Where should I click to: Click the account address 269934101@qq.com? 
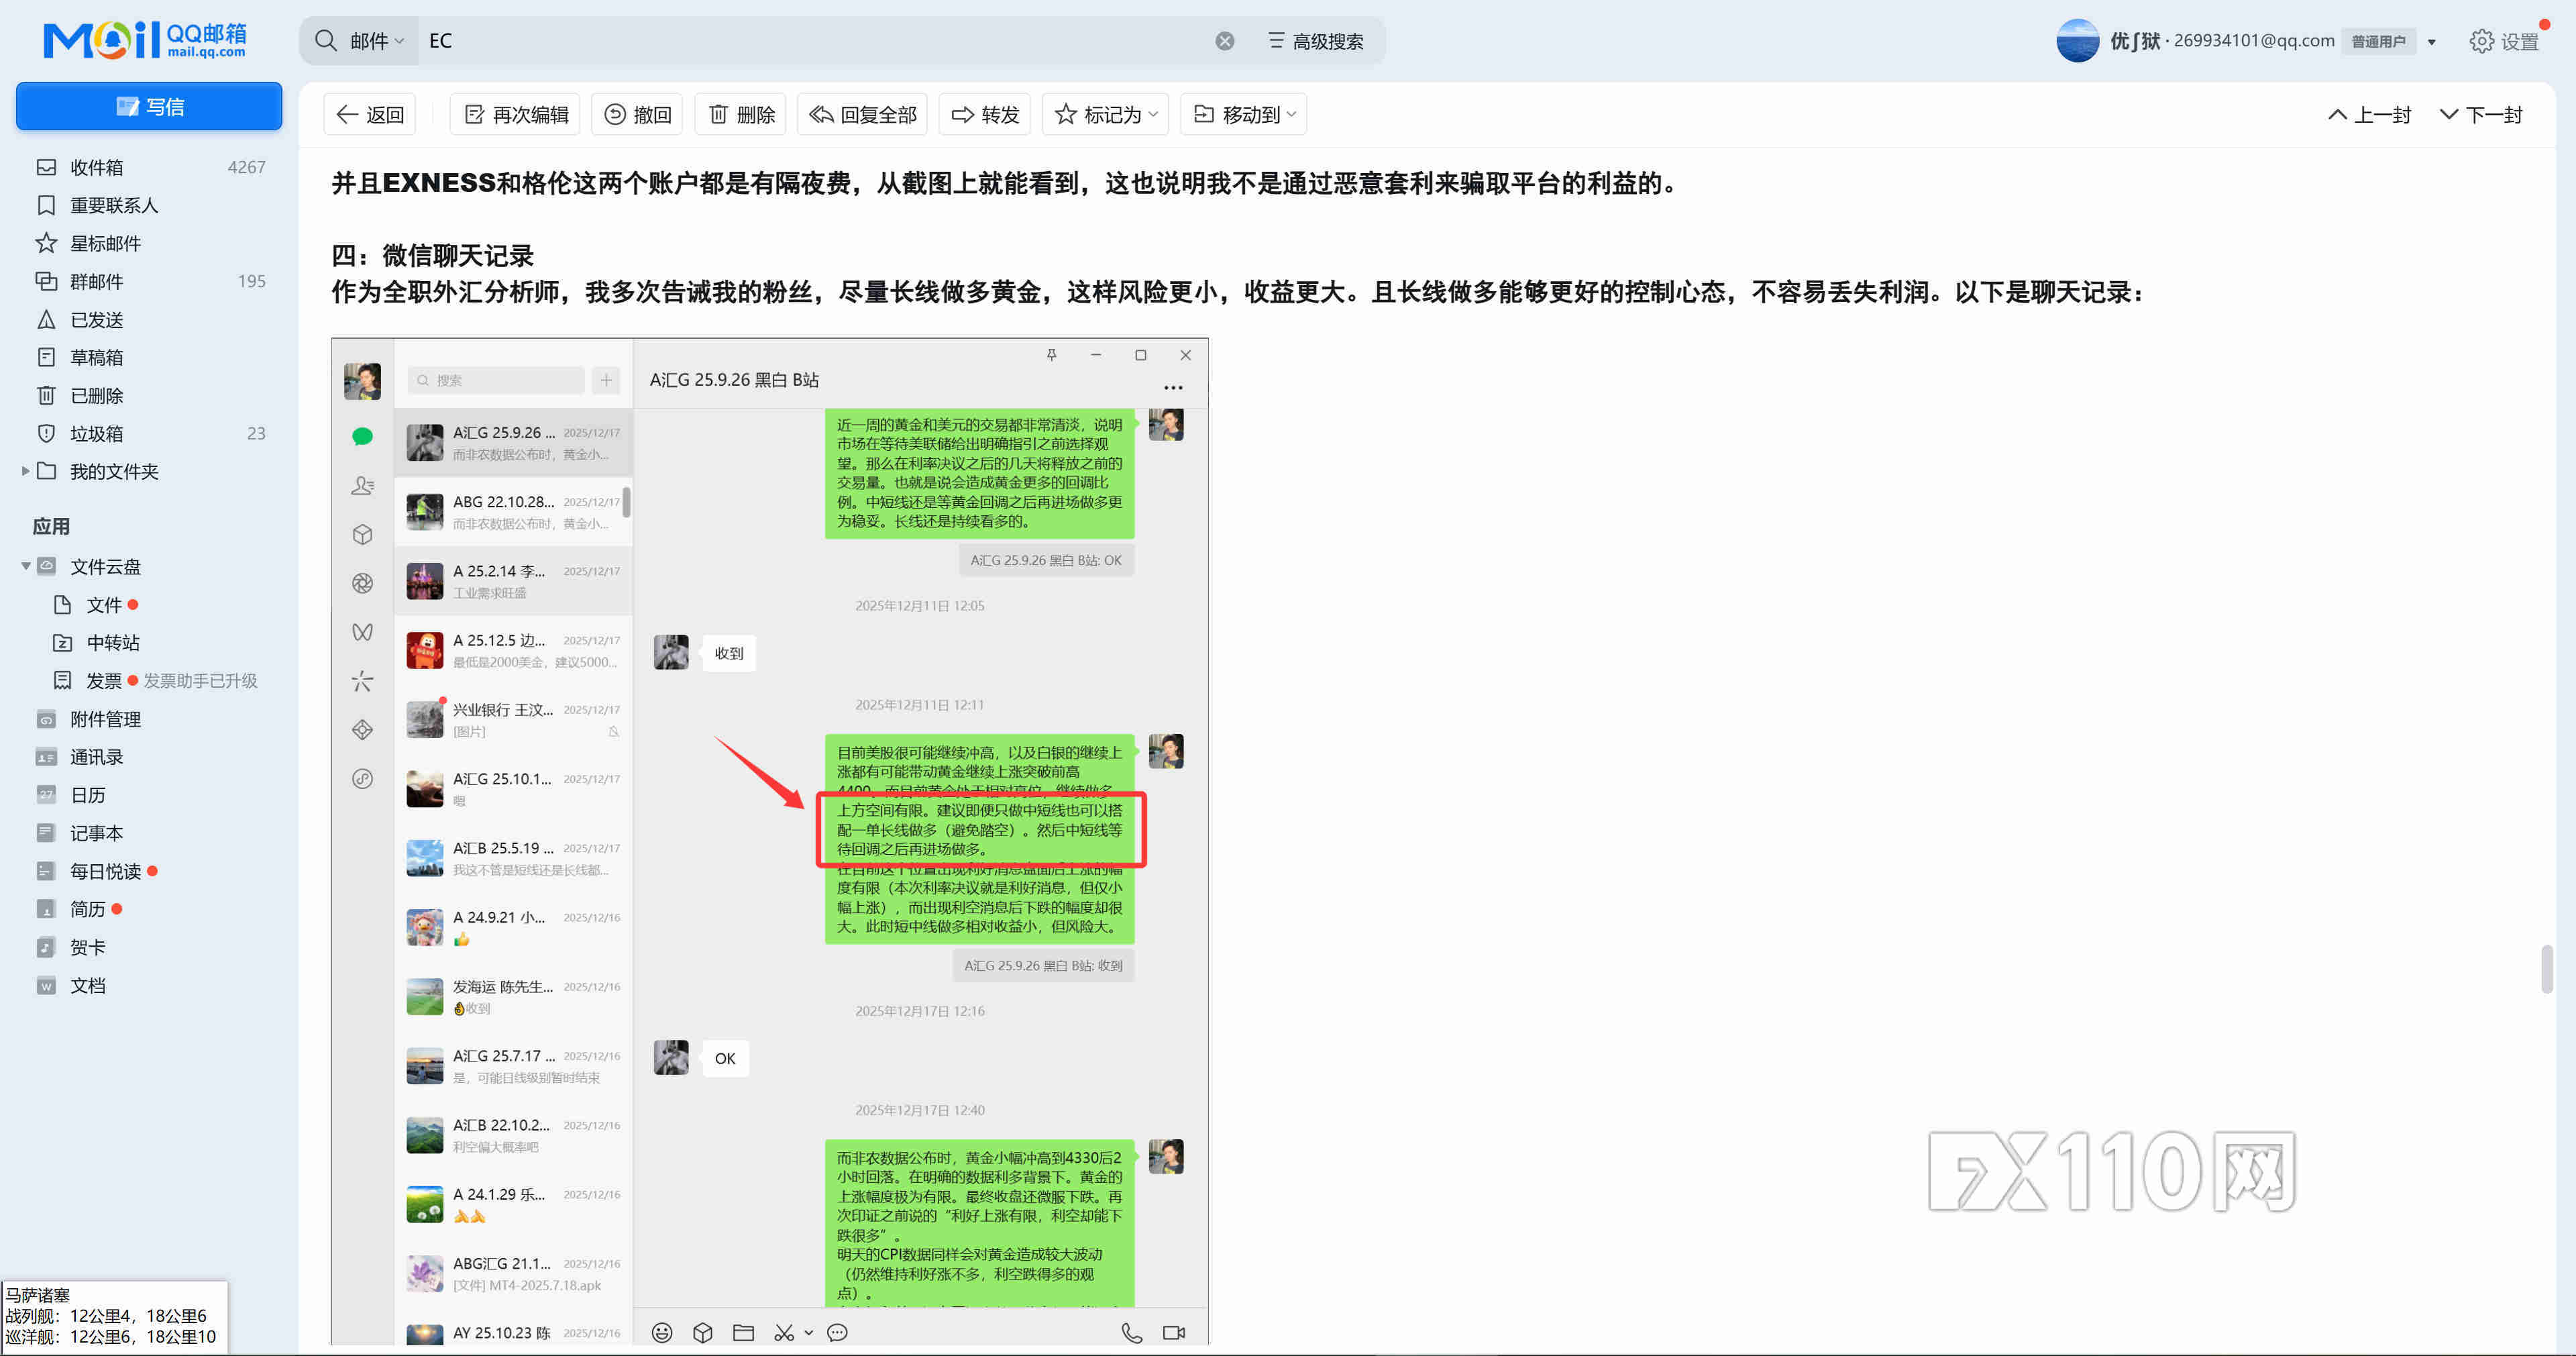pos(2254,41)
